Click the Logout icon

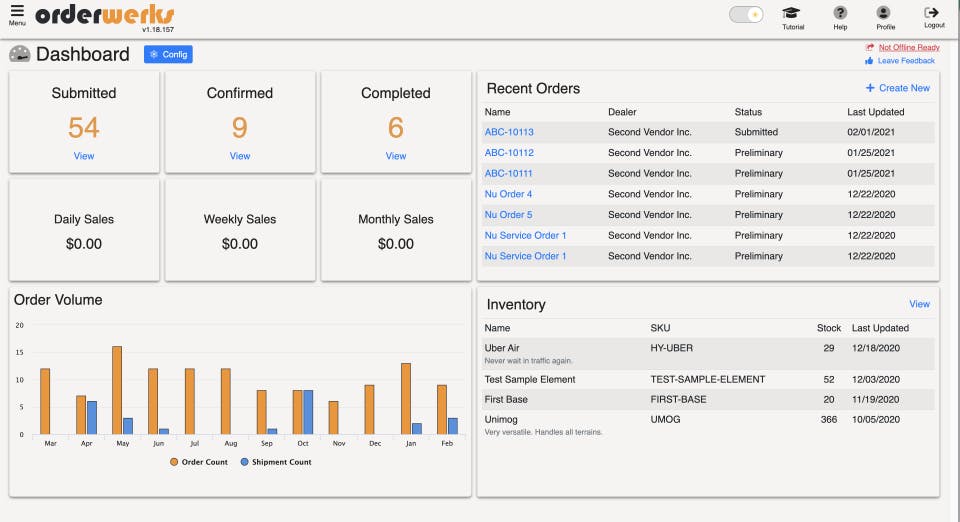click(933, 14)
